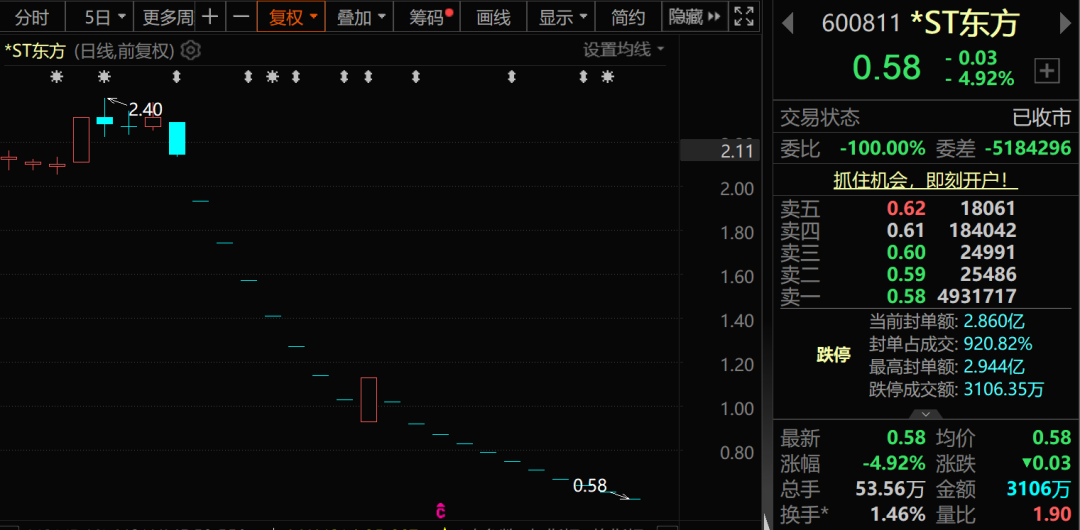Viewport: 1080px width, 530px height.
Task: Toggle 隐藏 to hide the side panel
Action: tap(694, 17)
